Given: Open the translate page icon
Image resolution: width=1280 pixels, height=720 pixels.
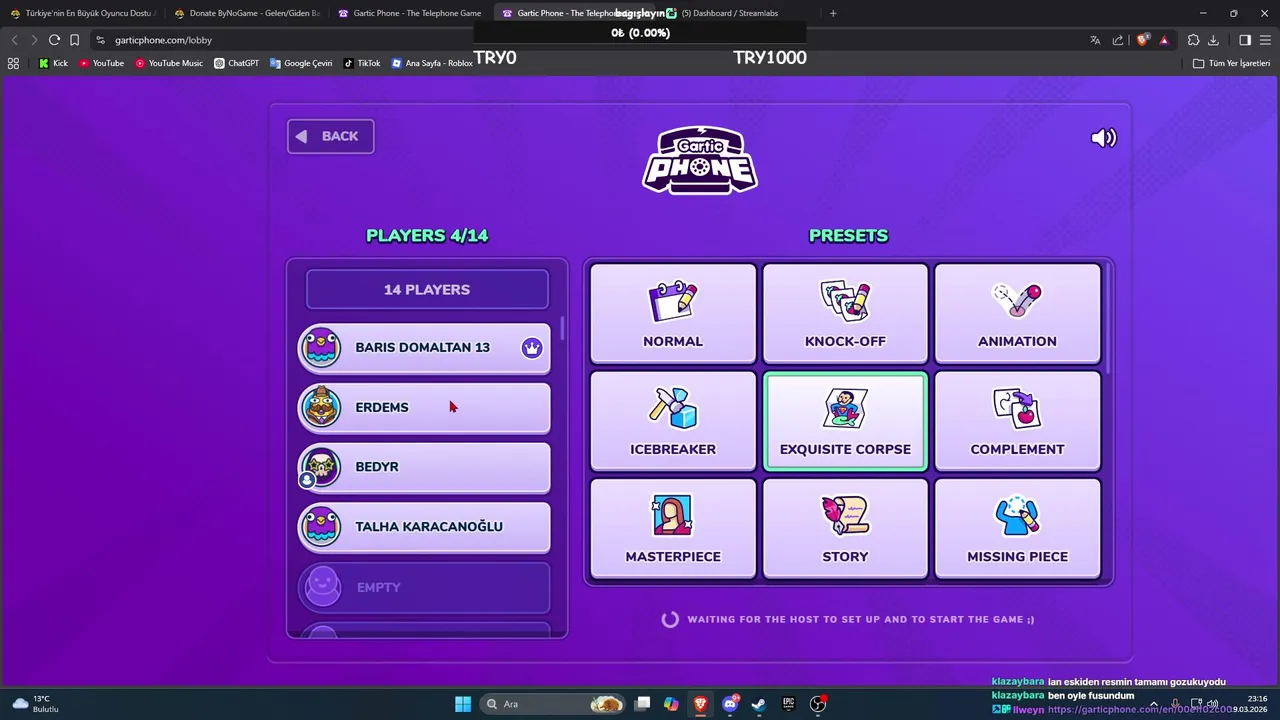Looking at the screenshot, I should tap(1095, 40).
